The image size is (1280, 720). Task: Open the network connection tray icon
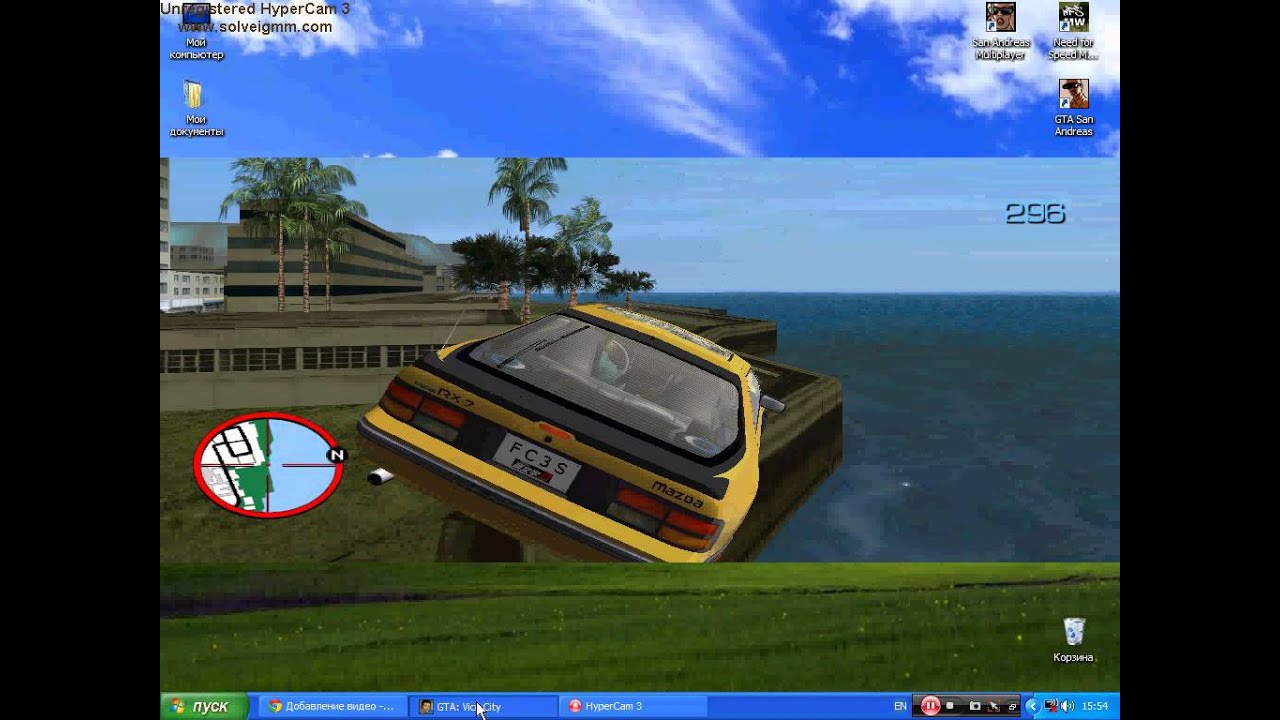1050,706
